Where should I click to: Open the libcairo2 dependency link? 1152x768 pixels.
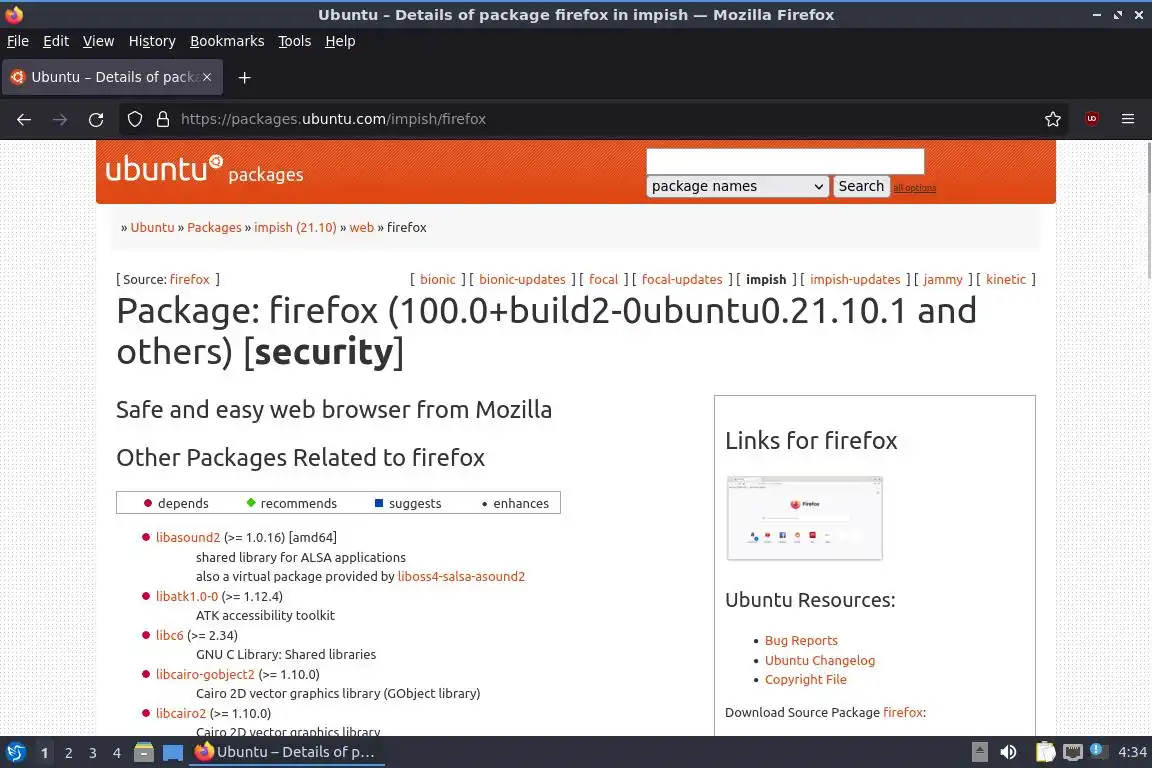pyautogui.click(x=181, y=713)
